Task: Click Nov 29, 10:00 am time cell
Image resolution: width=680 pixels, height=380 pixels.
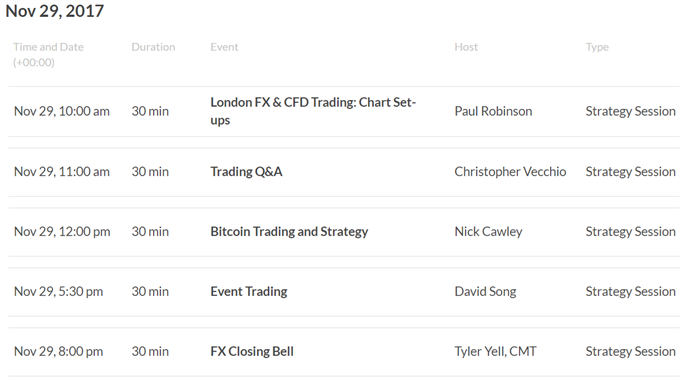Action: tap(62, 111)
